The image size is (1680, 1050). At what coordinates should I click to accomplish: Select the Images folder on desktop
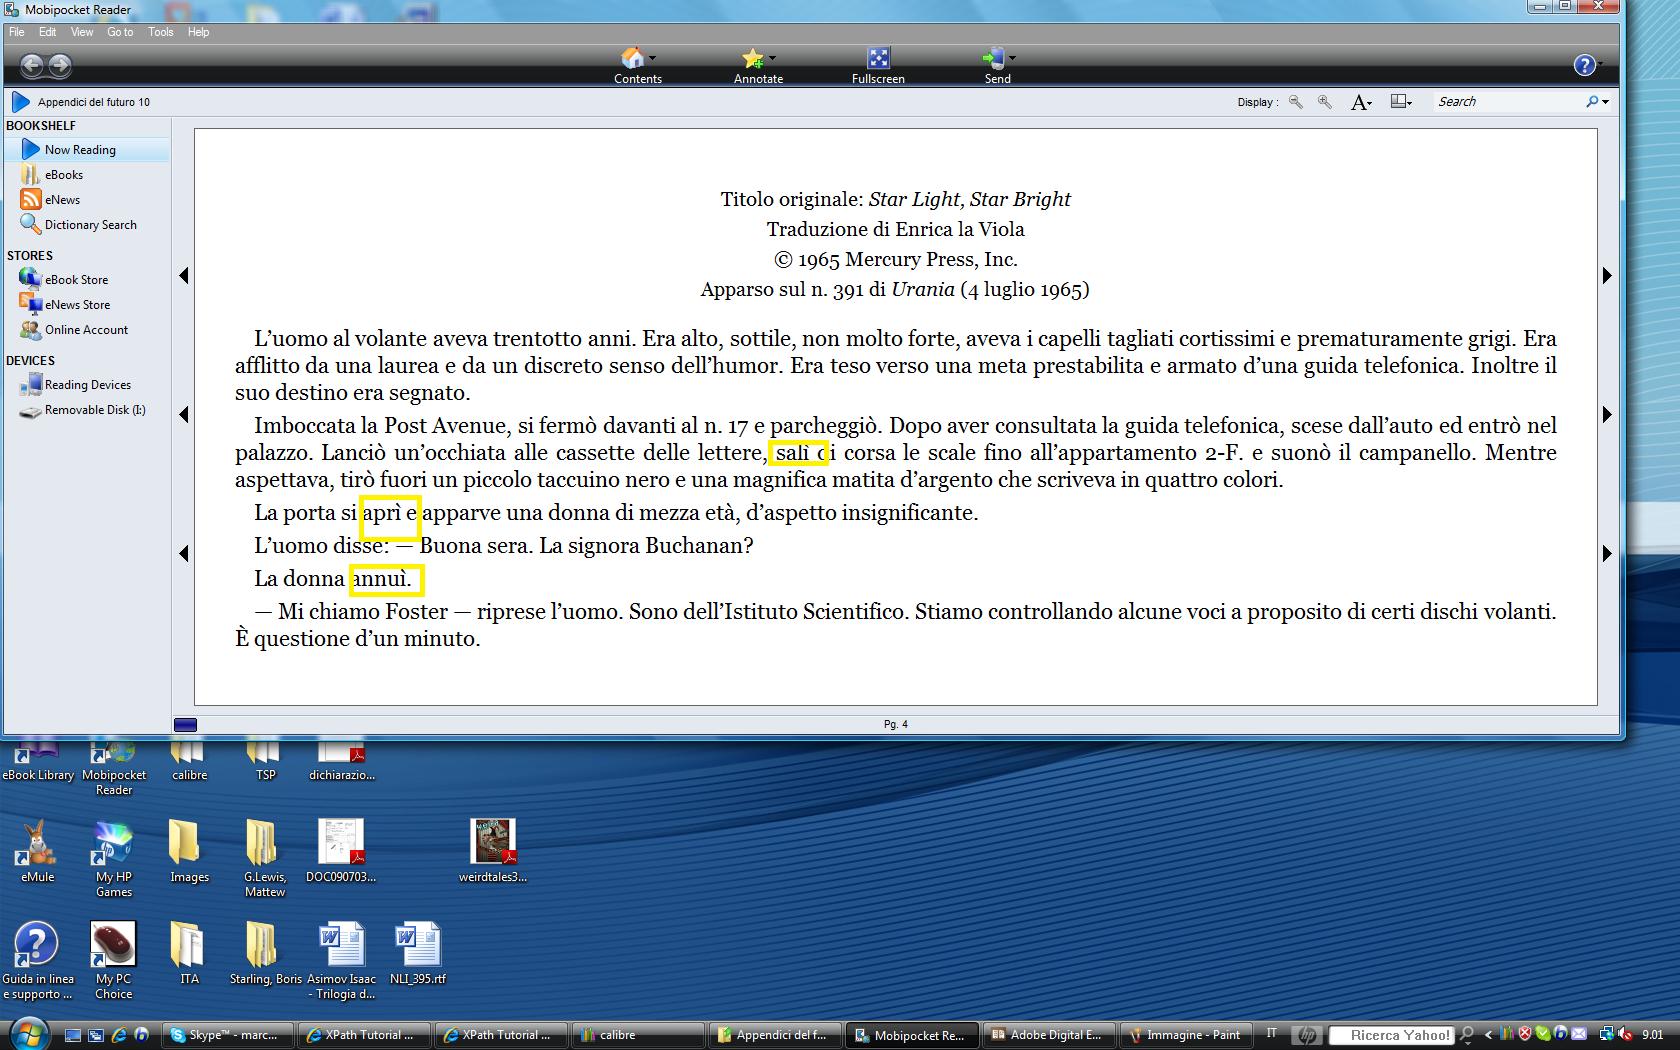(x=189, y=852)
